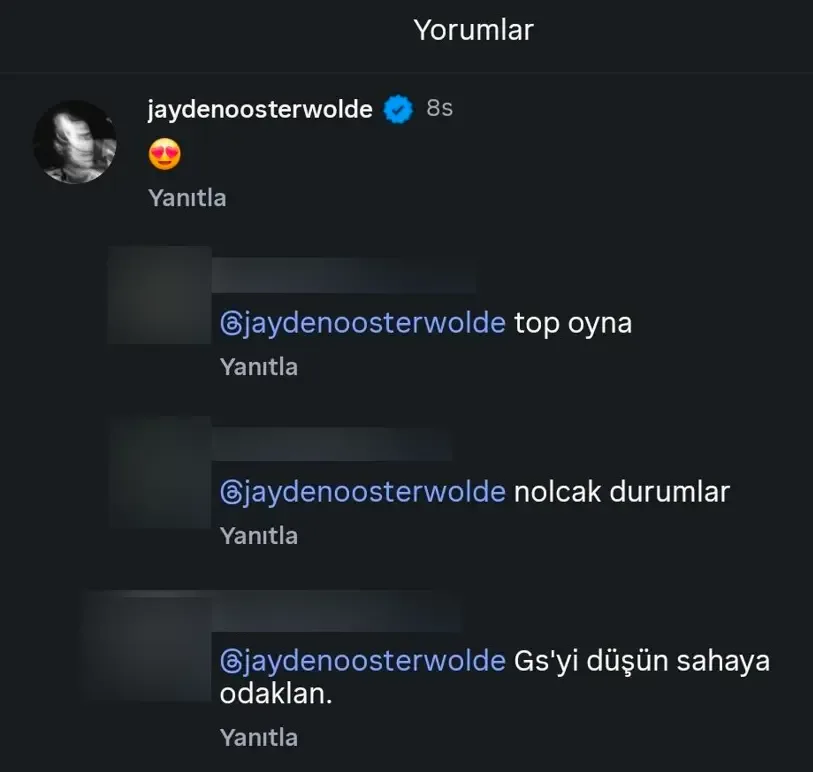Screen dimensions: 813x772
Task: Open jaydenoosterwolde's profile picture
Action: click(75, 142)
